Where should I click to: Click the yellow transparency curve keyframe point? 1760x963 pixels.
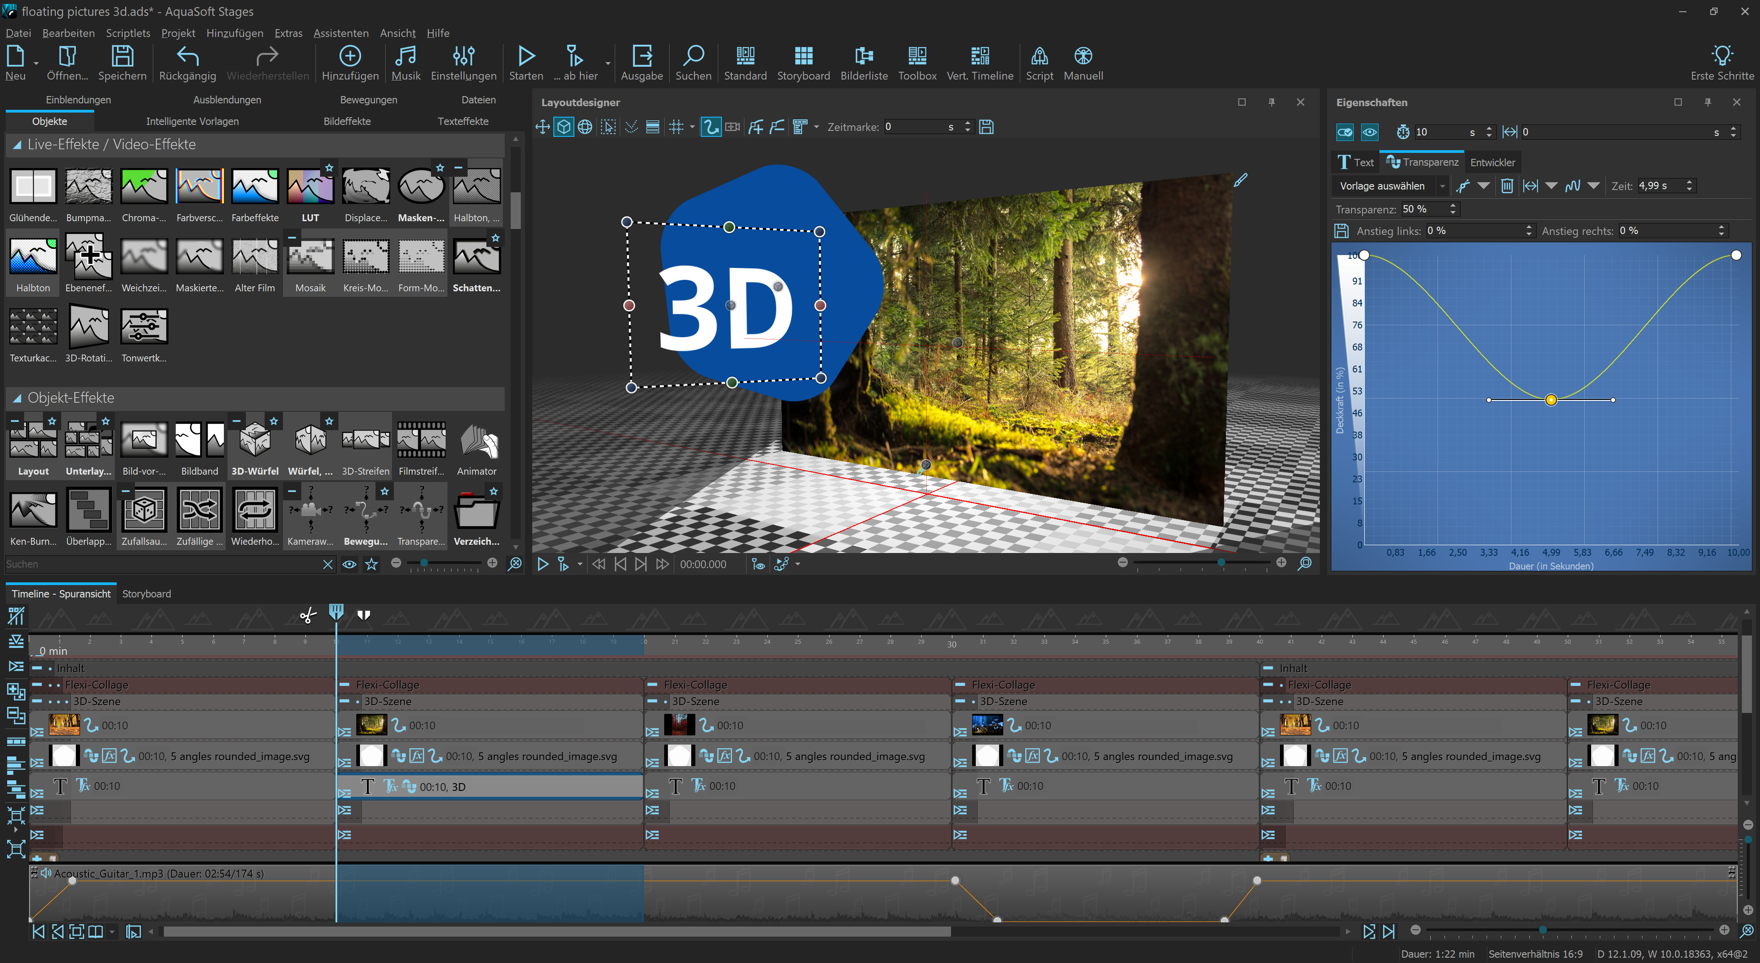point(1551,400)
